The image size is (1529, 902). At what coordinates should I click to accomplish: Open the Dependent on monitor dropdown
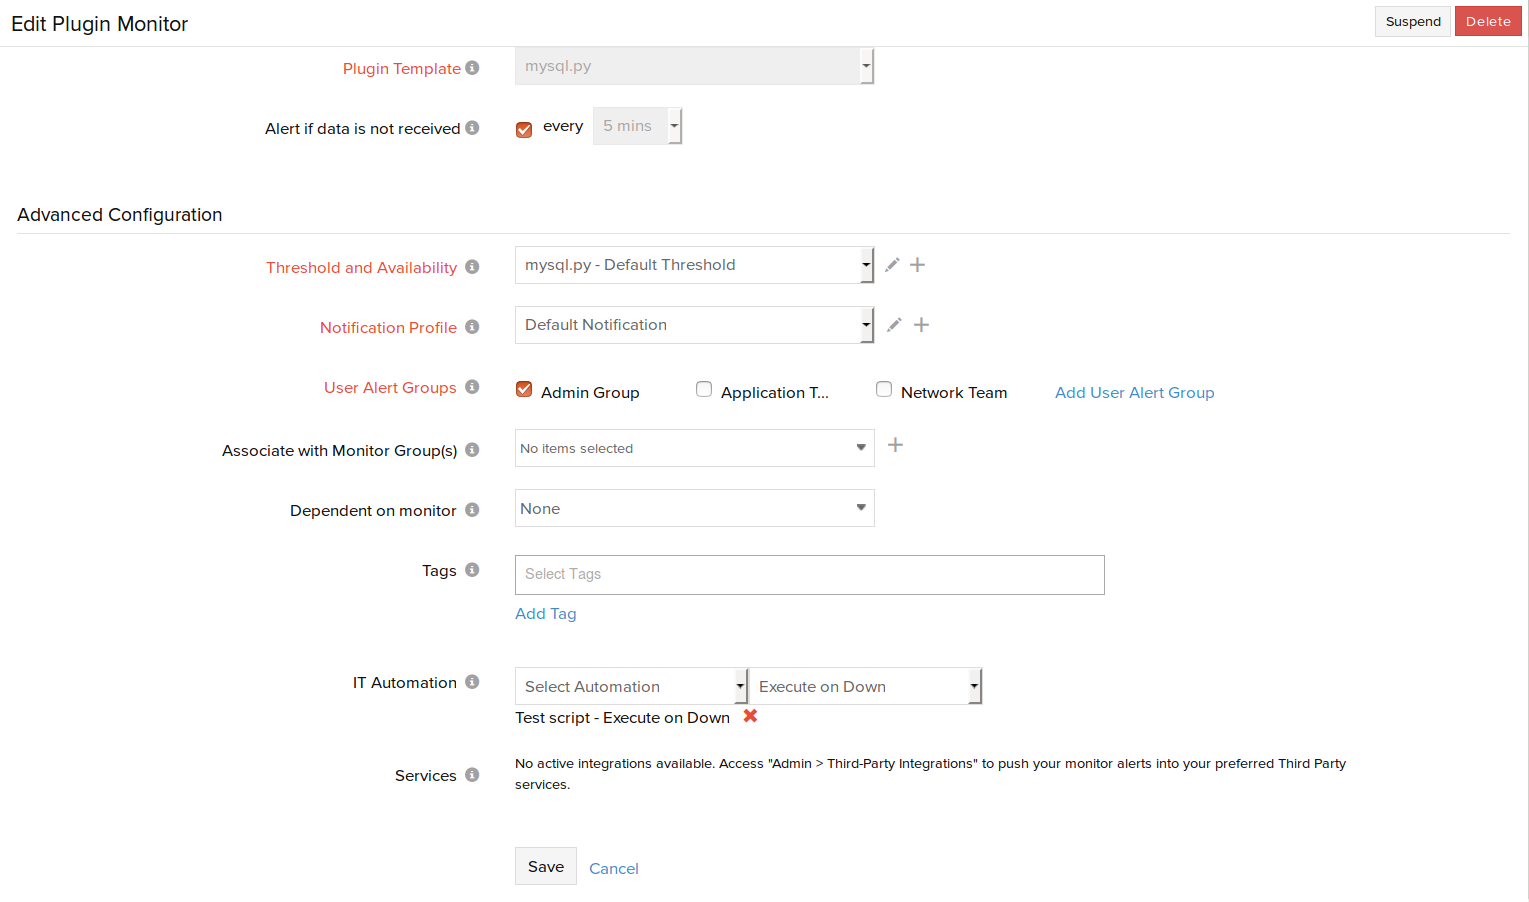(695, 508)
